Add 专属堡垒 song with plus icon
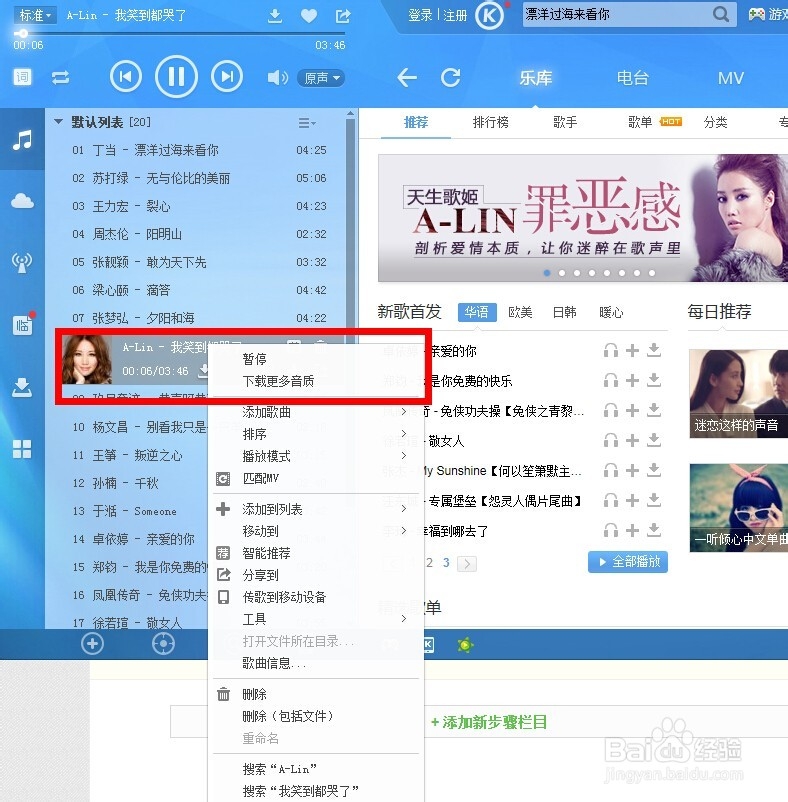 click(633, 500)
